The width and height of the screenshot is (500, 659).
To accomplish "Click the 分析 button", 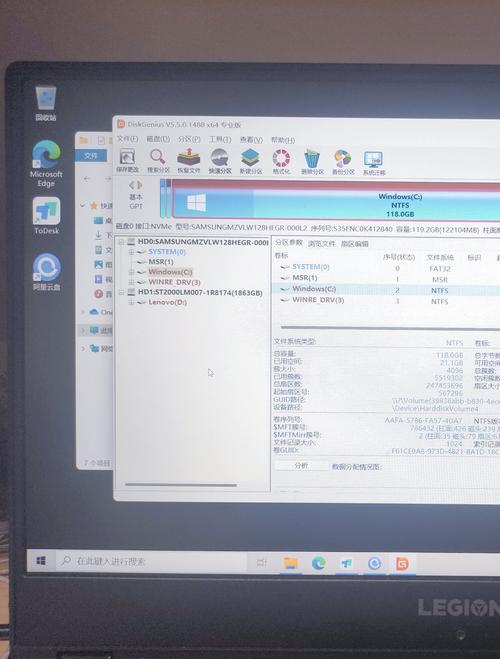I will point(301,466).
